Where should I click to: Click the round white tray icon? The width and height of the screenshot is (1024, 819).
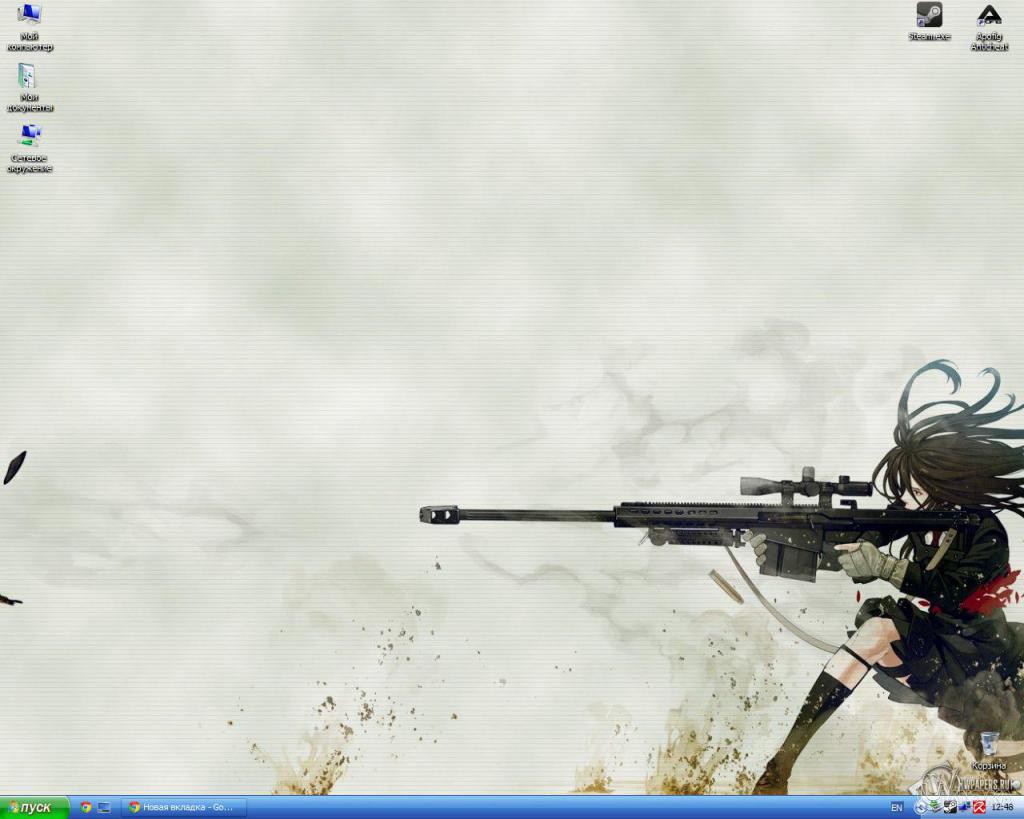(x=921, y=808)
